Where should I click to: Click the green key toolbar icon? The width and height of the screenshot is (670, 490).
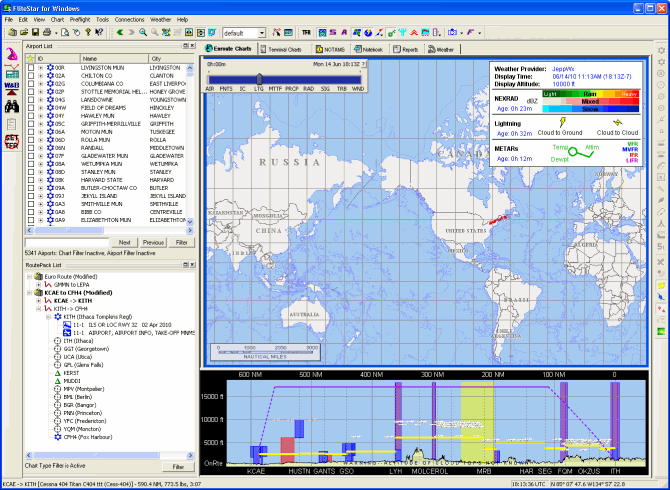pyautogui.click(x=391, y=32)
